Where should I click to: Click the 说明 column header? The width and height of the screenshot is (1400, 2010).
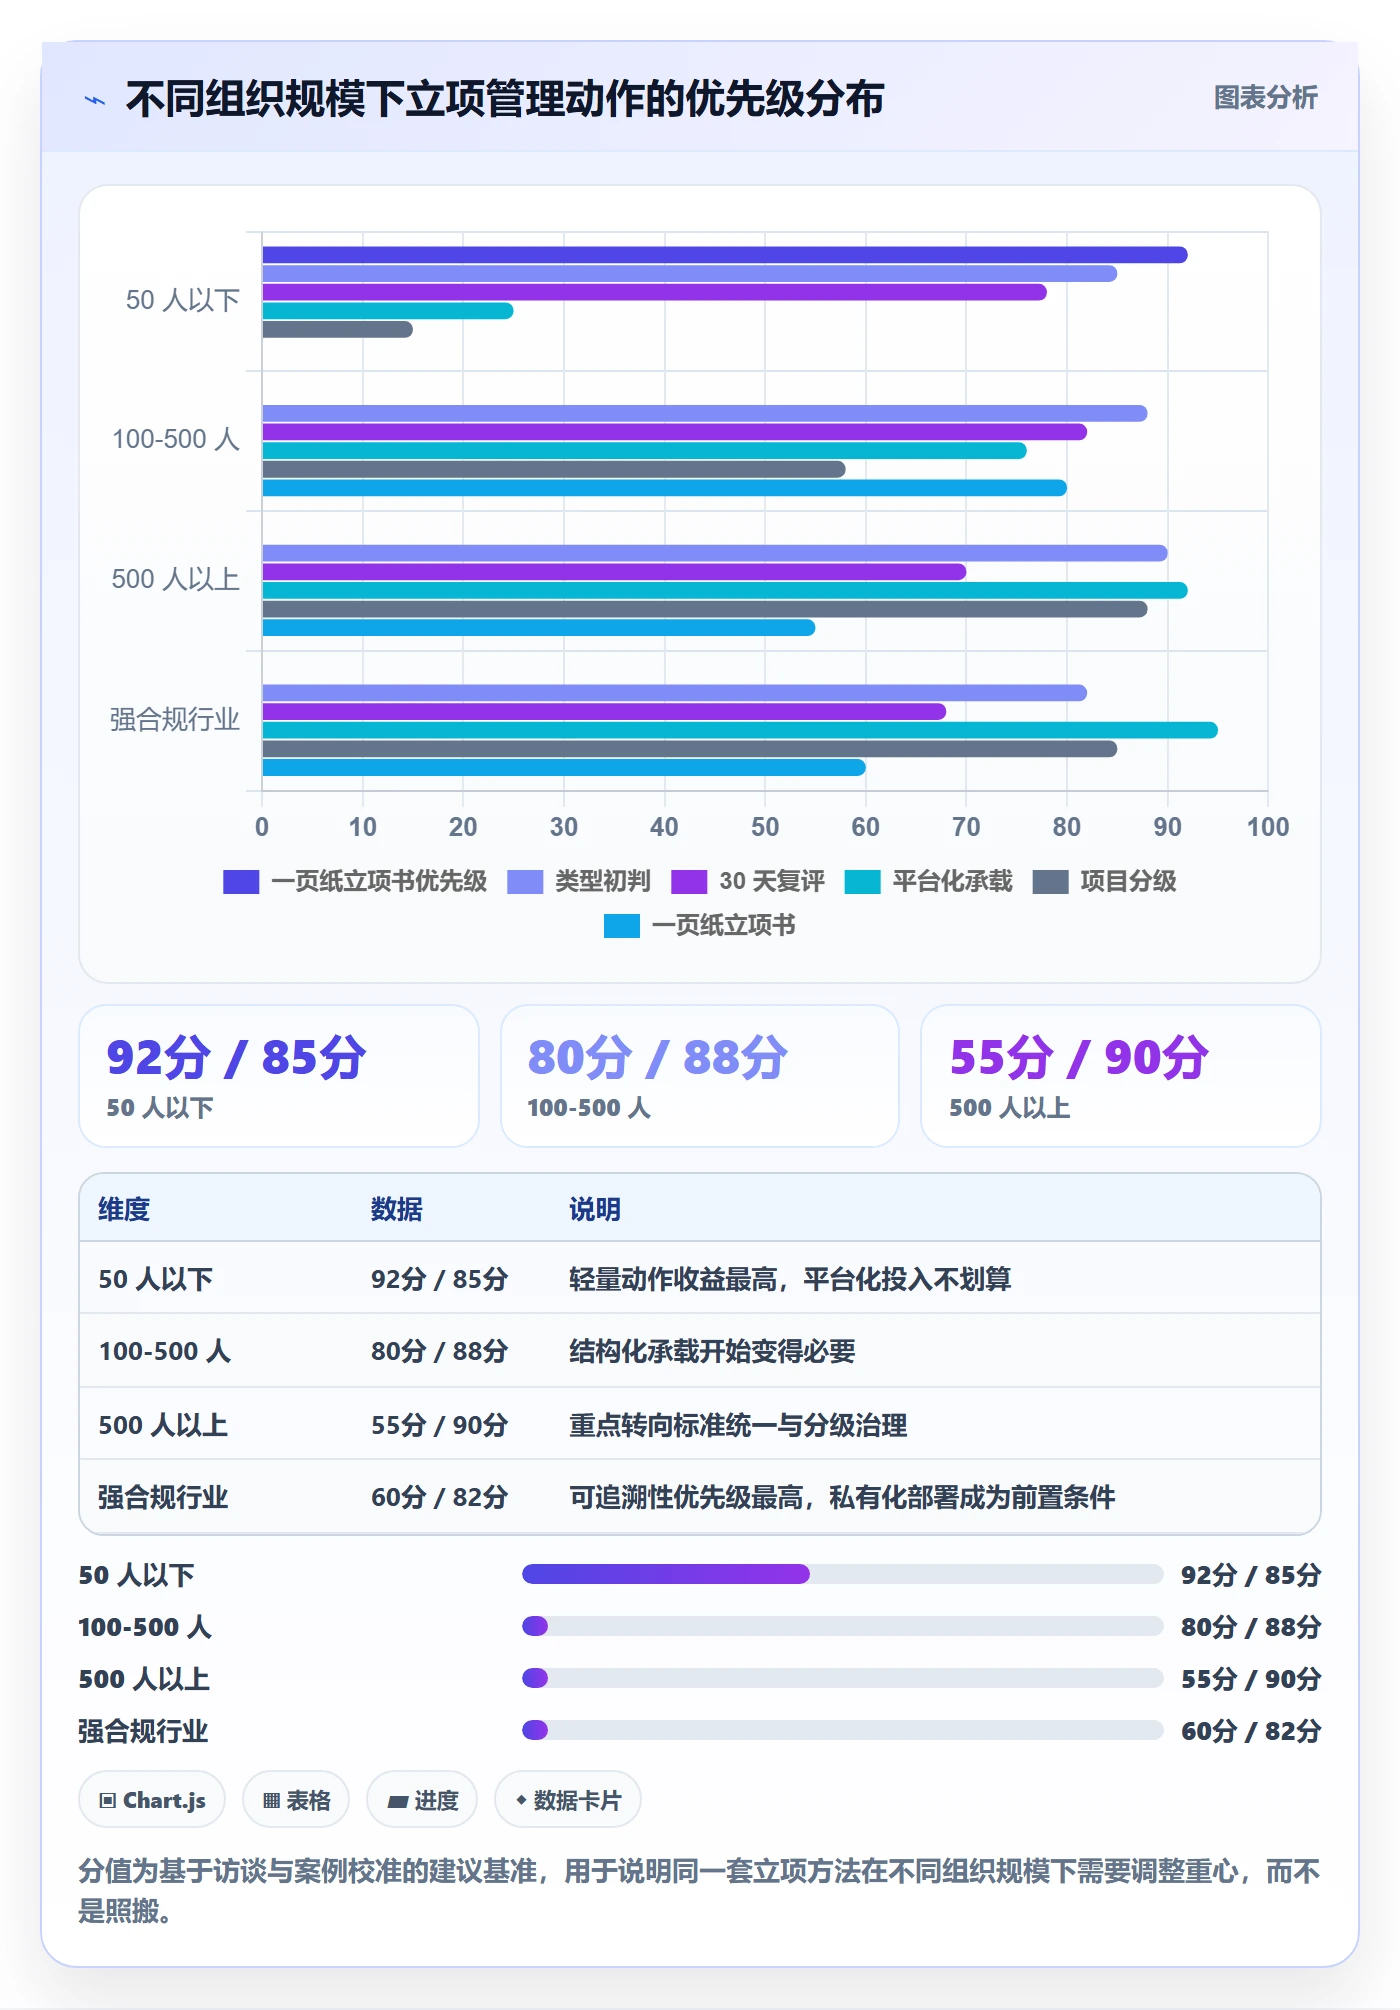tap(595, 1209)
